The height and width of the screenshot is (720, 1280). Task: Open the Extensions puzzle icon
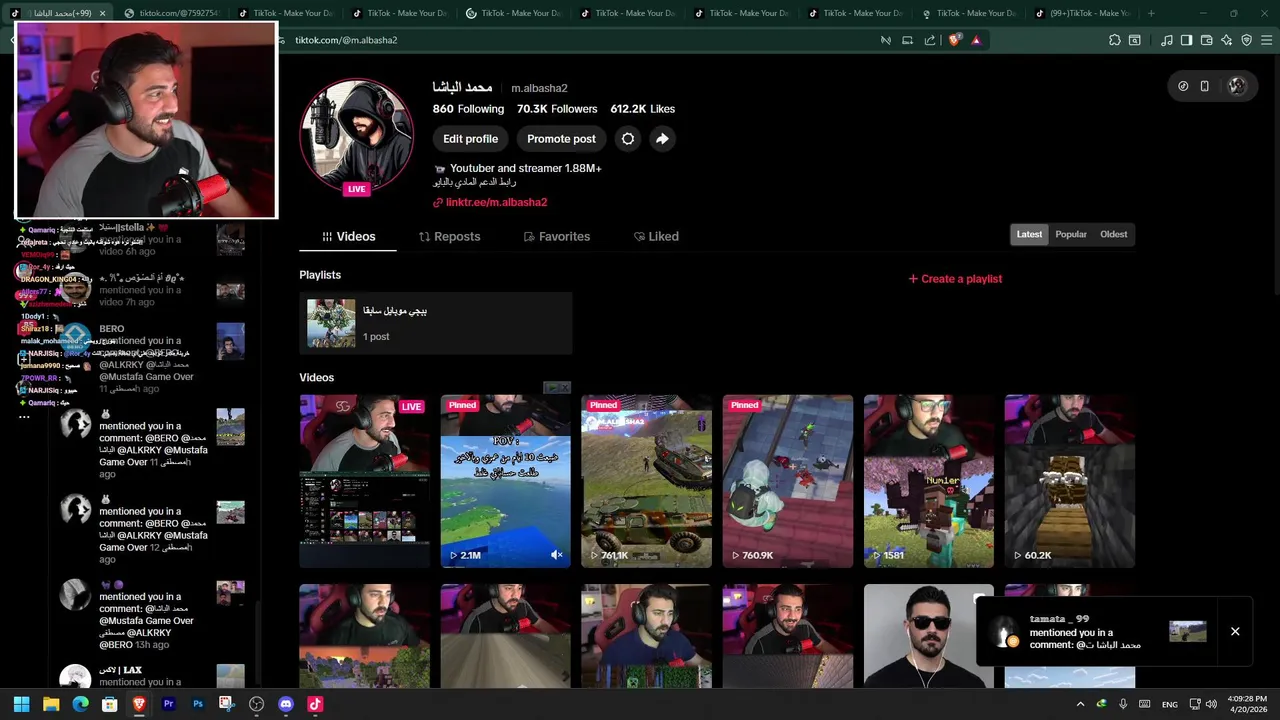point(1115,40)
